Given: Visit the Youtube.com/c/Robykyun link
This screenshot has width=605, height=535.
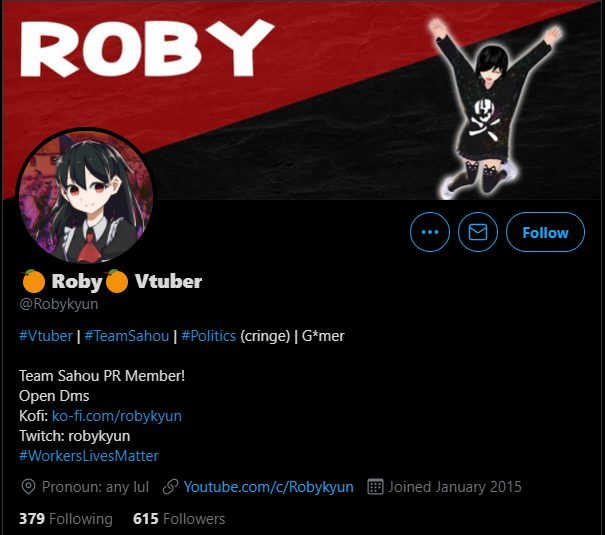Looking at the screenshot, I should [x=269, y=487].
